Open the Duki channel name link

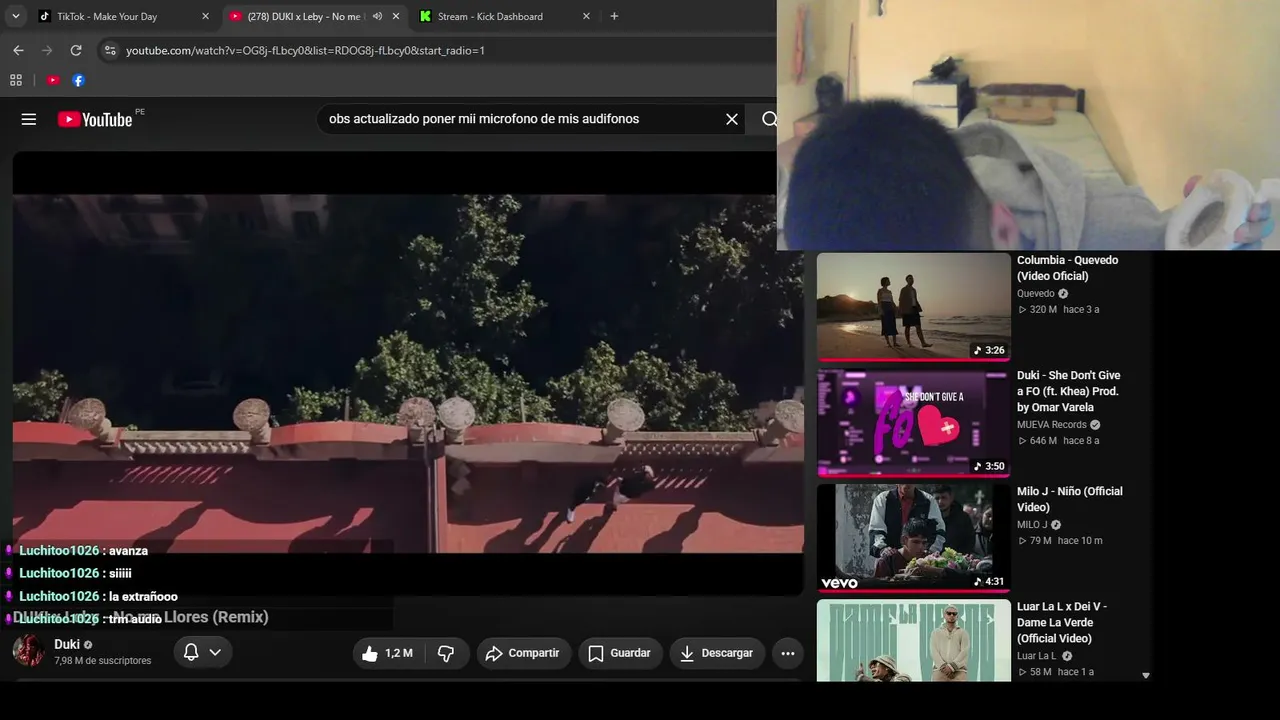pos(67,645)
